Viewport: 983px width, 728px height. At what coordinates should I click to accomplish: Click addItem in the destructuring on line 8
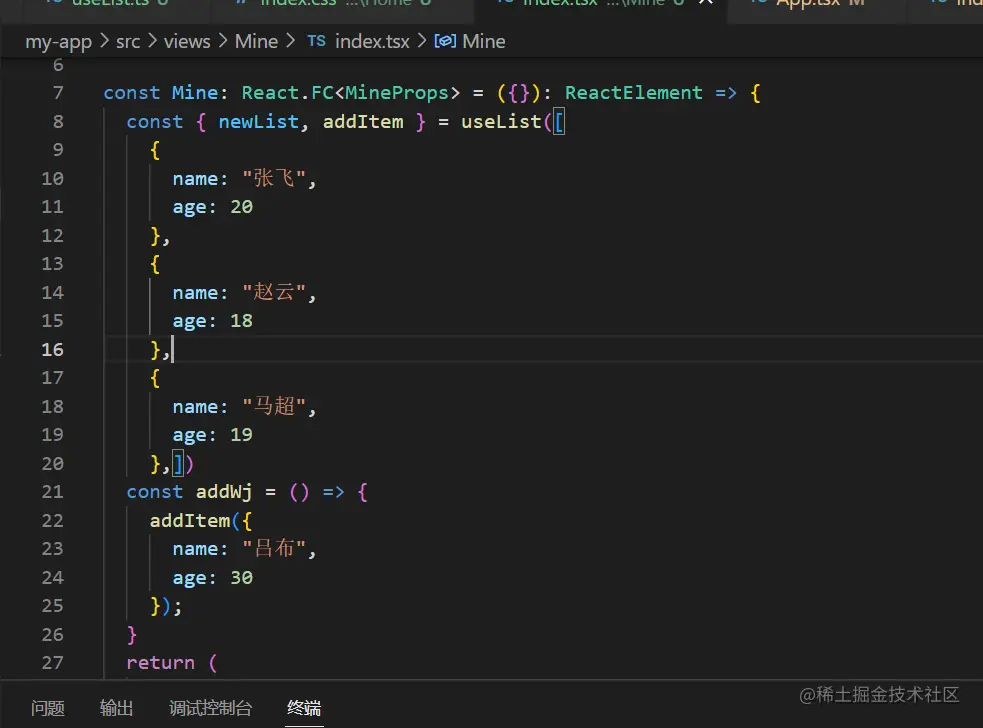363,122
